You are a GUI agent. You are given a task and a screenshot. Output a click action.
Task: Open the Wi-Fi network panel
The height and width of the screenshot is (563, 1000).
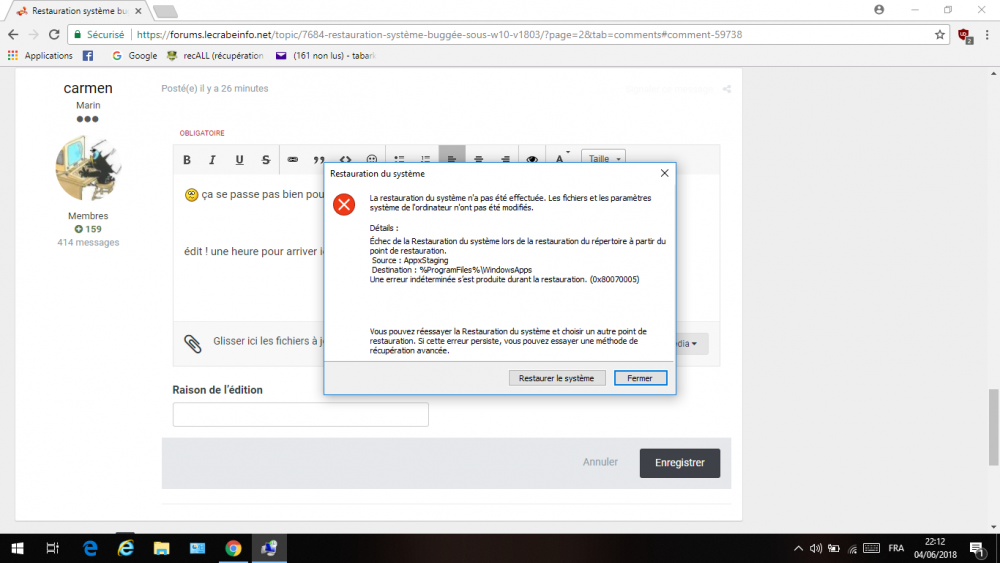[x=852, y=549]
